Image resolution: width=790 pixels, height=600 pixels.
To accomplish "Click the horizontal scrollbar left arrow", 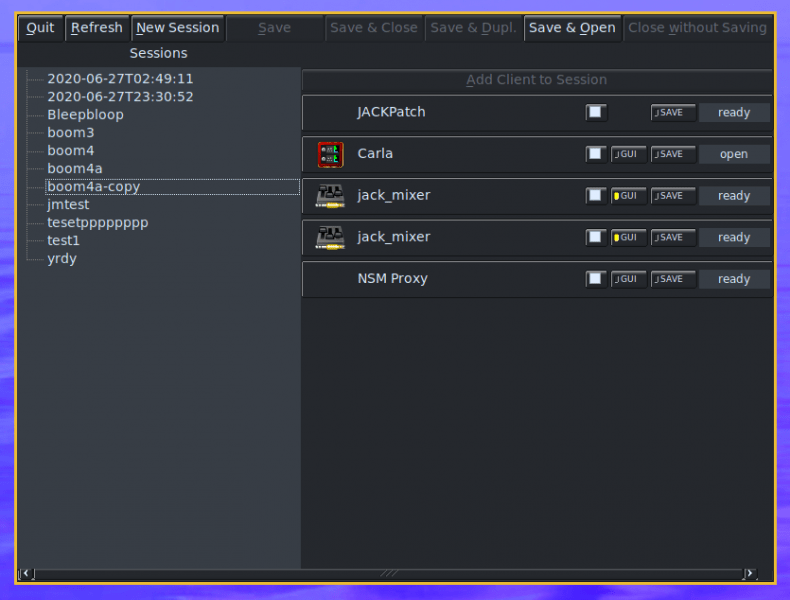I will click(26, 573).
